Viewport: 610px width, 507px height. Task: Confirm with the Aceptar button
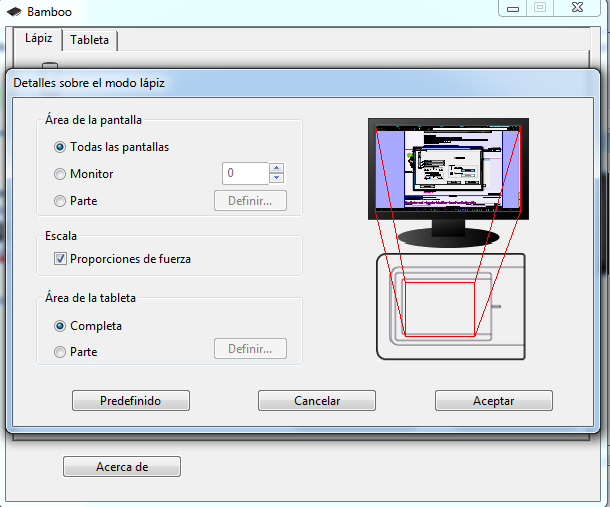(x=494, y=401)
